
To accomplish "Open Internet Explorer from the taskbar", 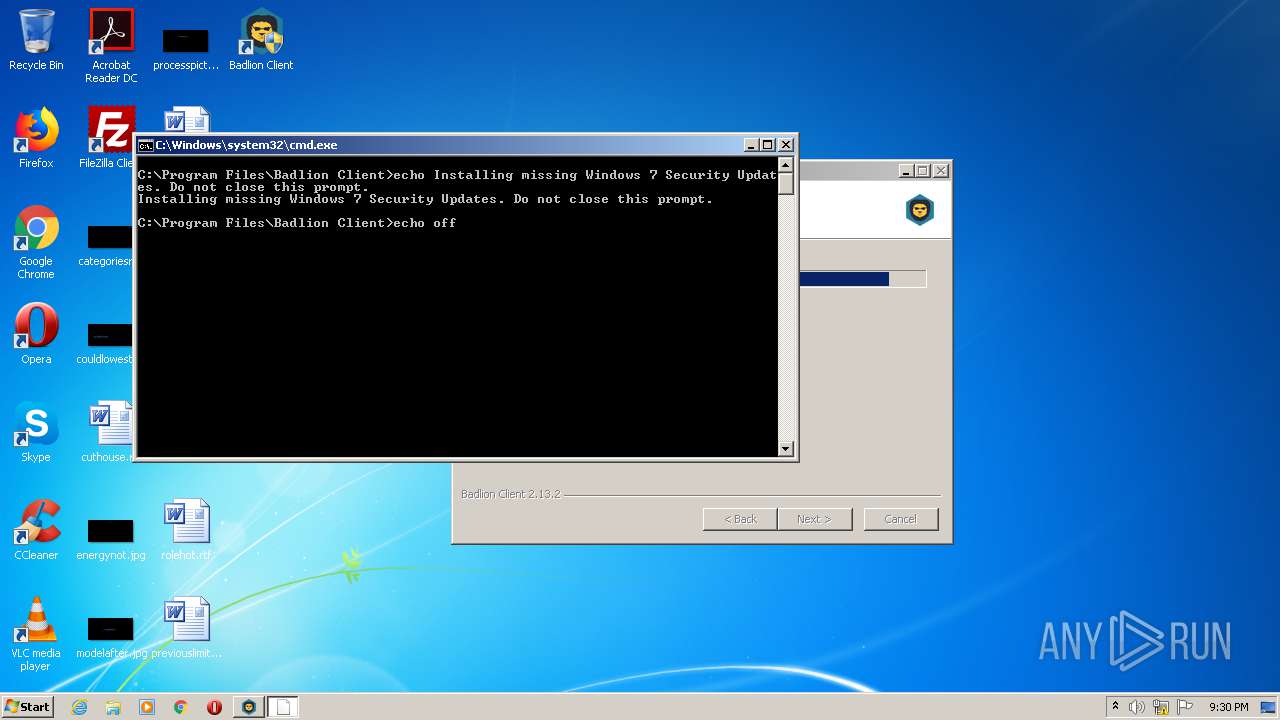I will click(80, 707).
